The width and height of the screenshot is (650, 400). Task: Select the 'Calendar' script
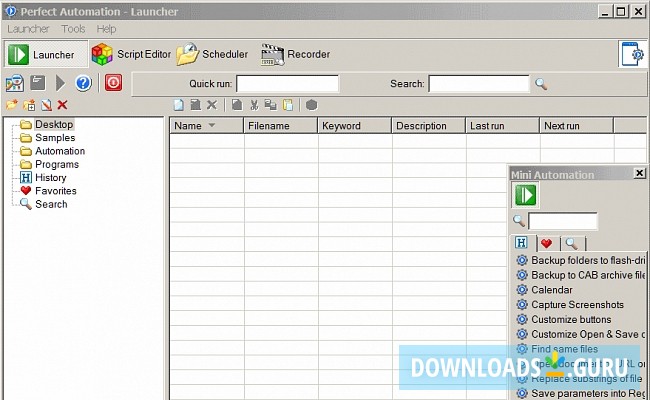point(552,290)
